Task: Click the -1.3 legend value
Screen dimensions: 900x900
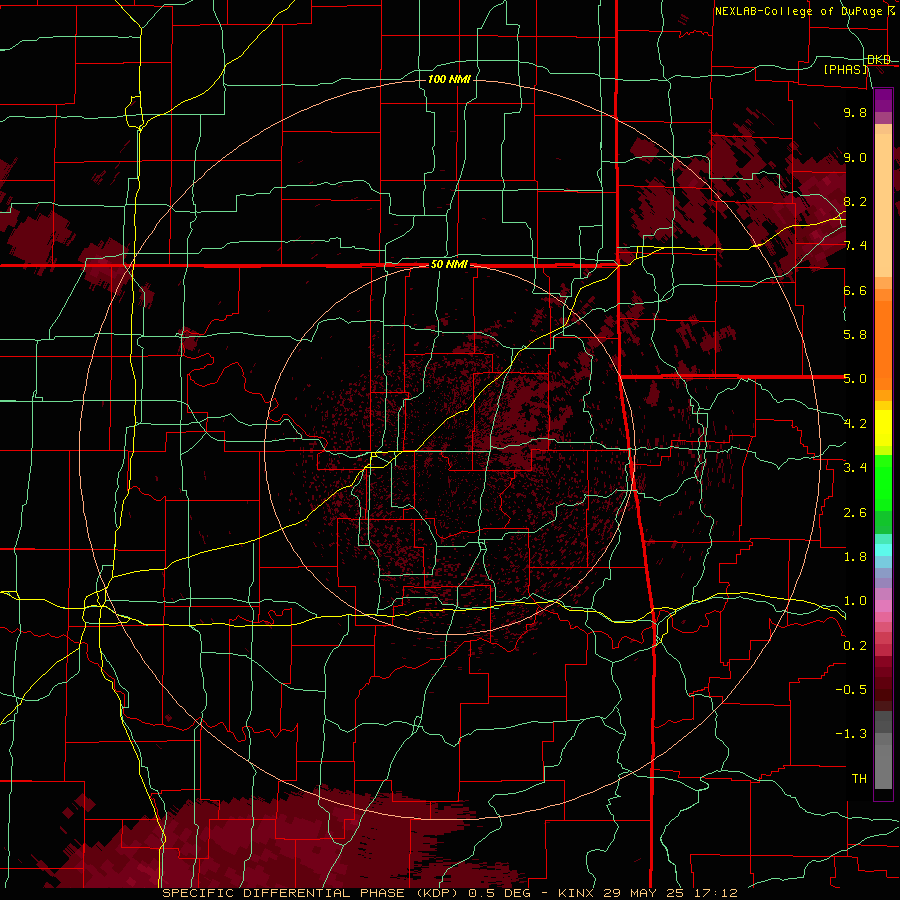Action: pyautogui.click(x=851, y=734)
